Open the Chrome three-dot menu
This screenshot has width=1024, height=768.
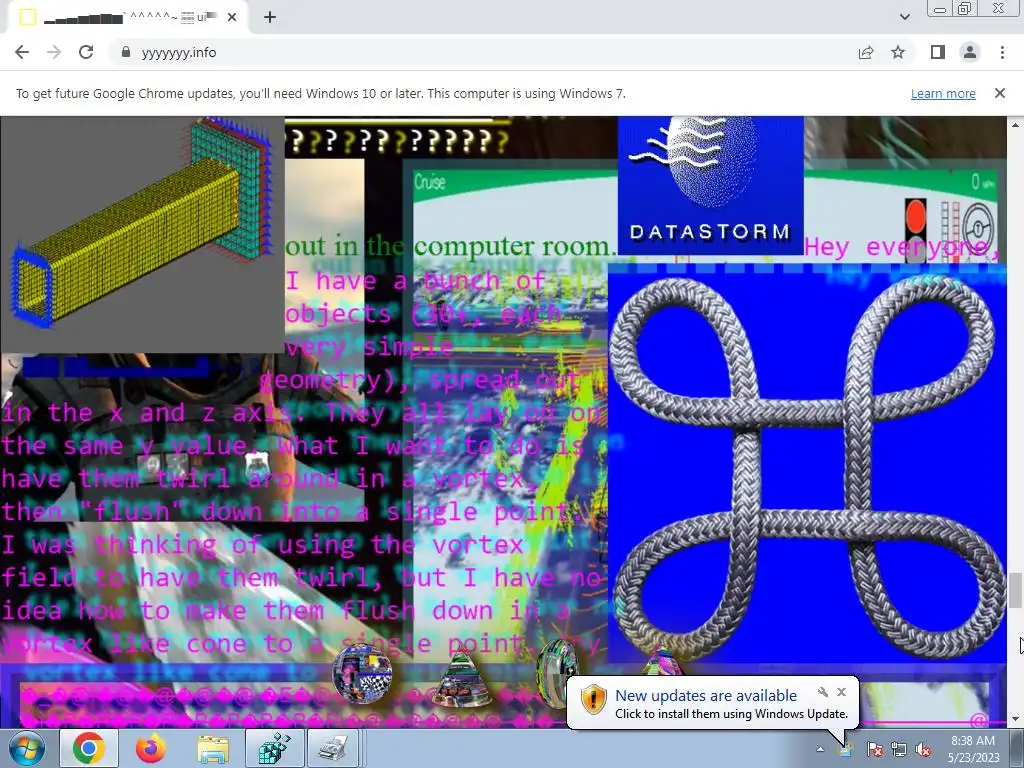(x=1002, y=52)
